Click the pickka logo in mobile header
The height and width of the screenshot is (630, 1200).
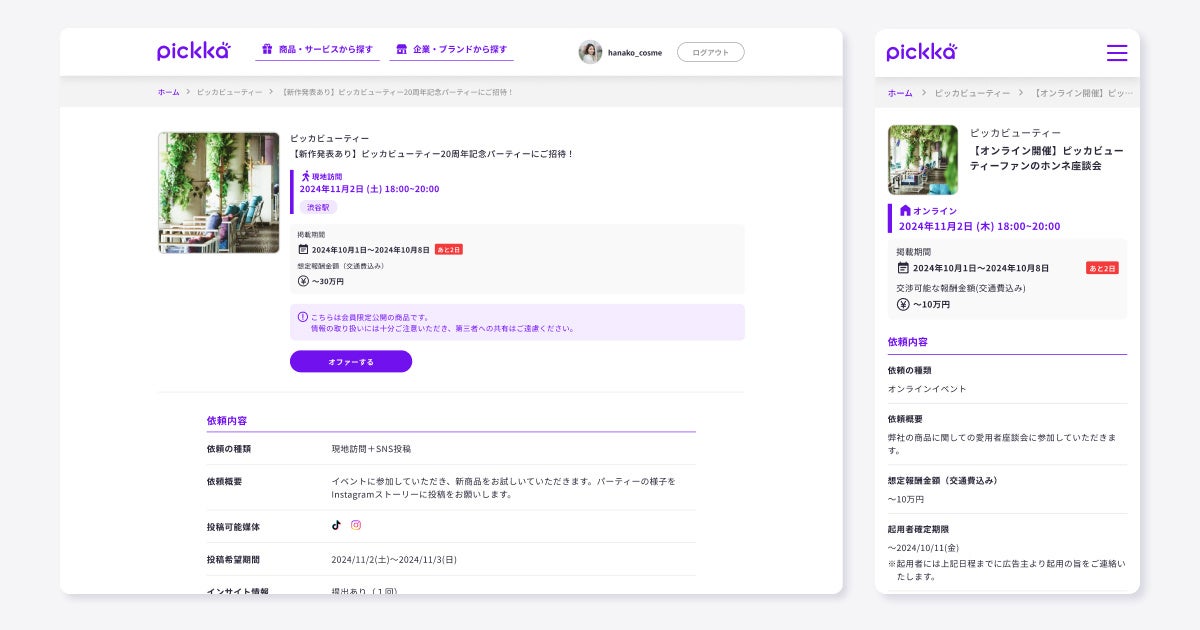[x=922, y=52]
